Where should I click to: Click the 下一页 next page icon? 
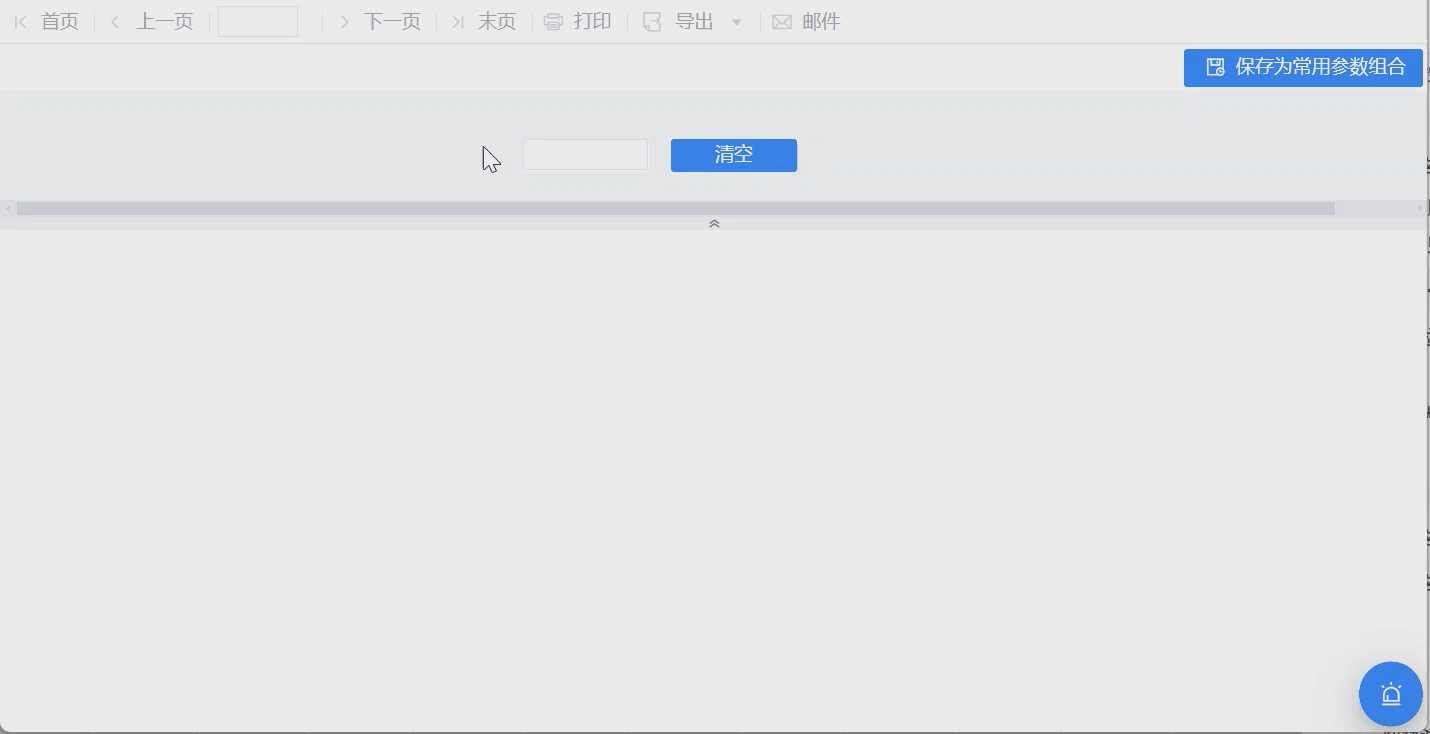tap(344, 21)
